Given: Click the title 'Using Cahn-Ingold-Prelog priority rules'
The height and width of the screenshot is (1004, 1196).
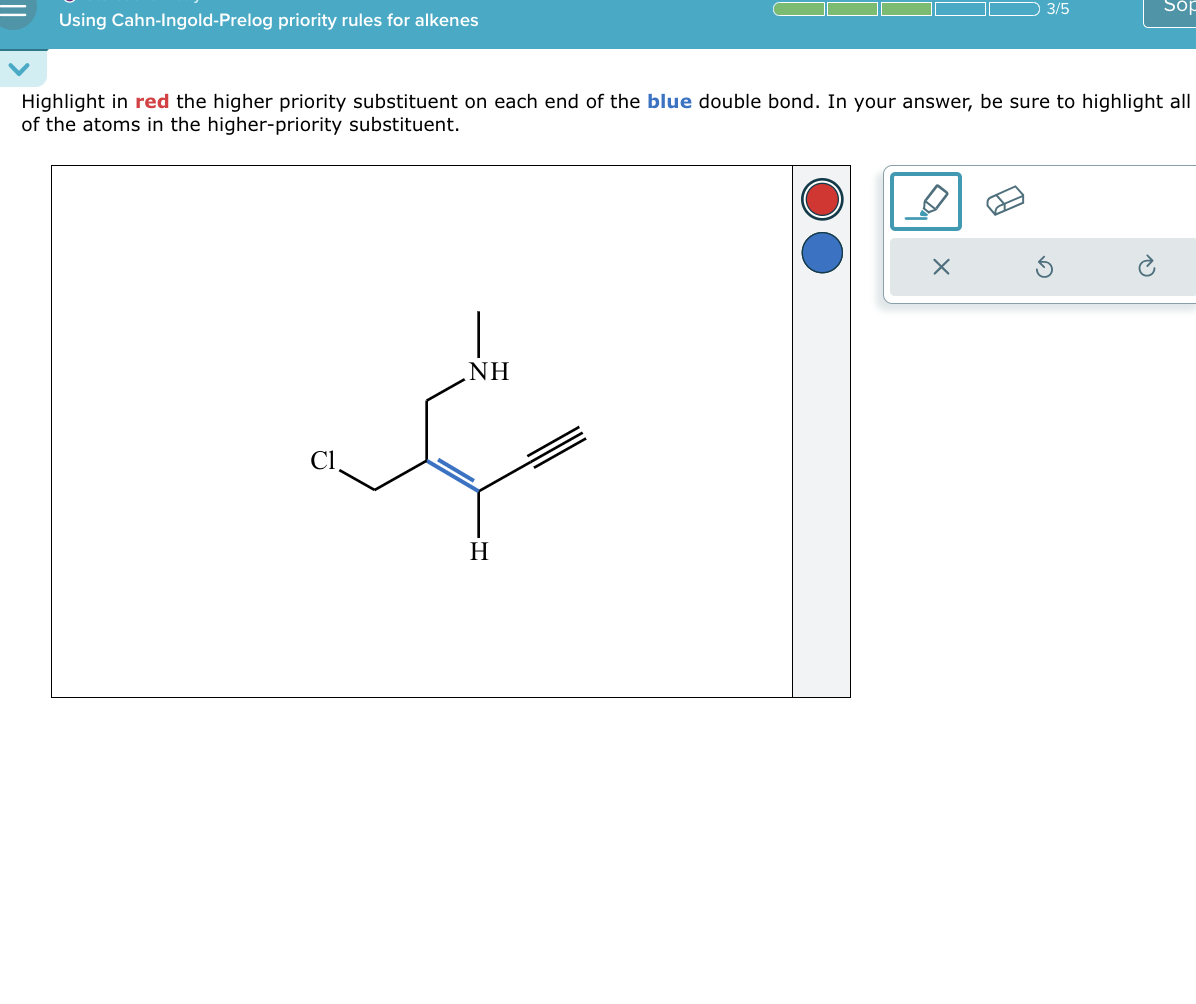Looking at the screenshot, I should click(x=268, y=20).
